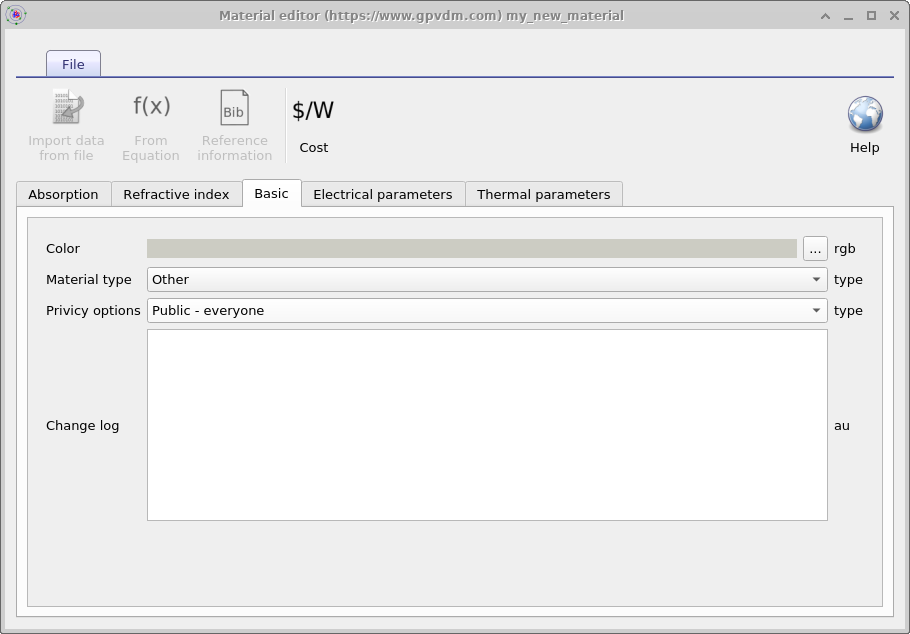The image size is (910, 634).
Task: Expand the Material type dropdown
Action: point(487,280)
